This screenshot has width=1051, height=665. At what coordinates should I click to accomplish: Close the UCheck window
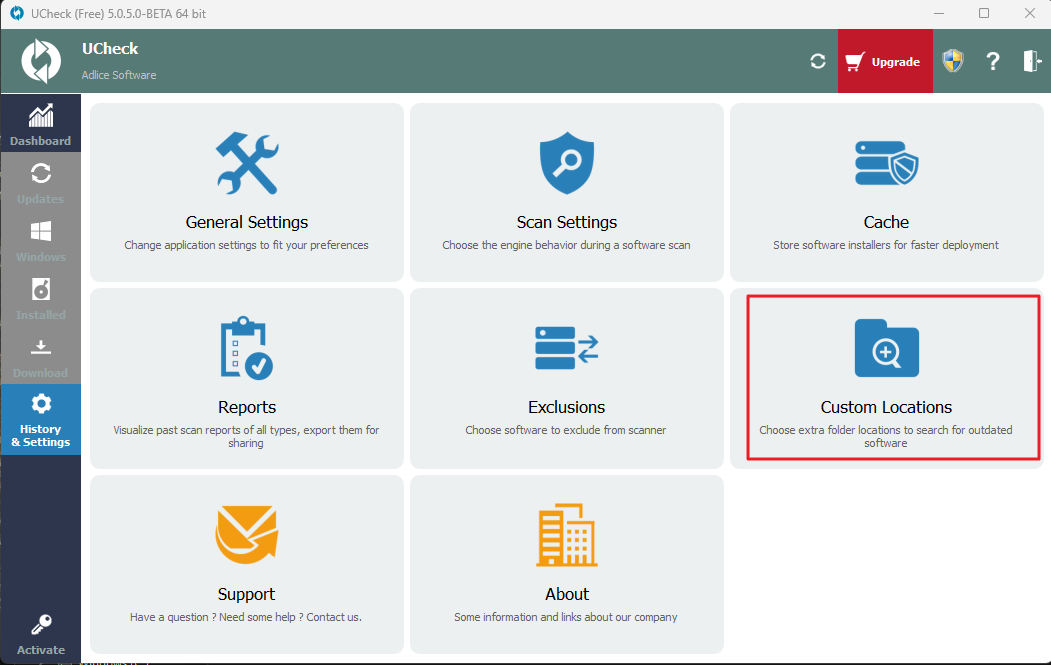pyautogui.click(x=1030, y=13)
